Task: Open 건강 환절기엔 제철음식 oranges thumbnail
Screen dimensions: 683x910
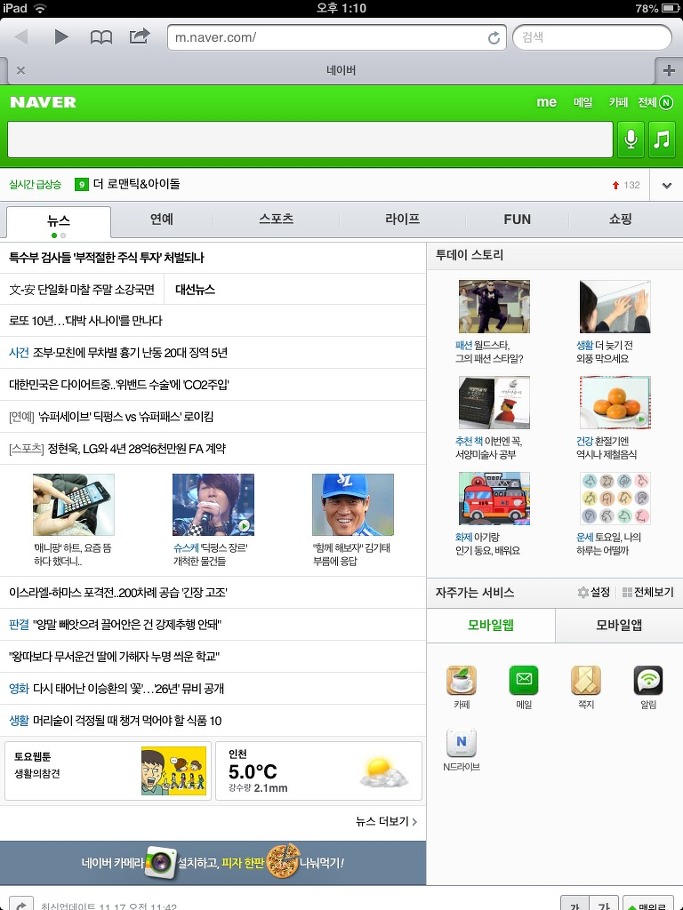Action: [615, 402]
